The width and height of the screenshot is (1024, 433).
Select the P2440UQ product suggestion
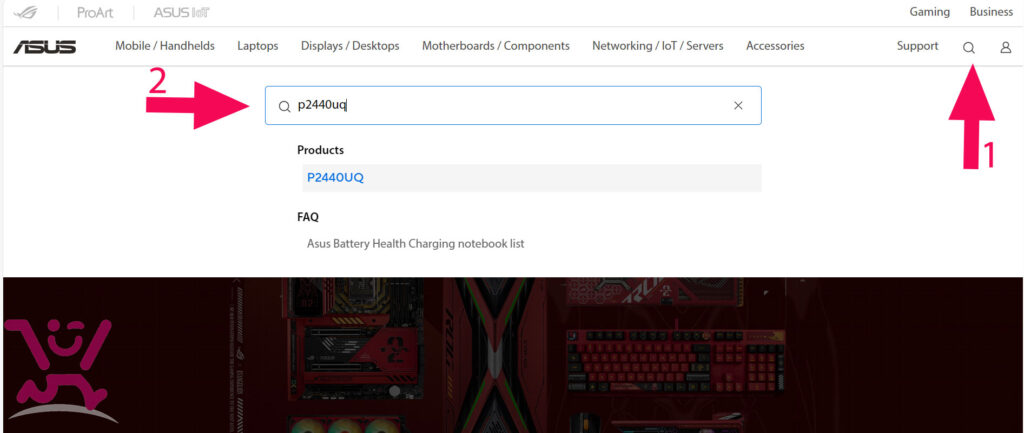point(532,178)
